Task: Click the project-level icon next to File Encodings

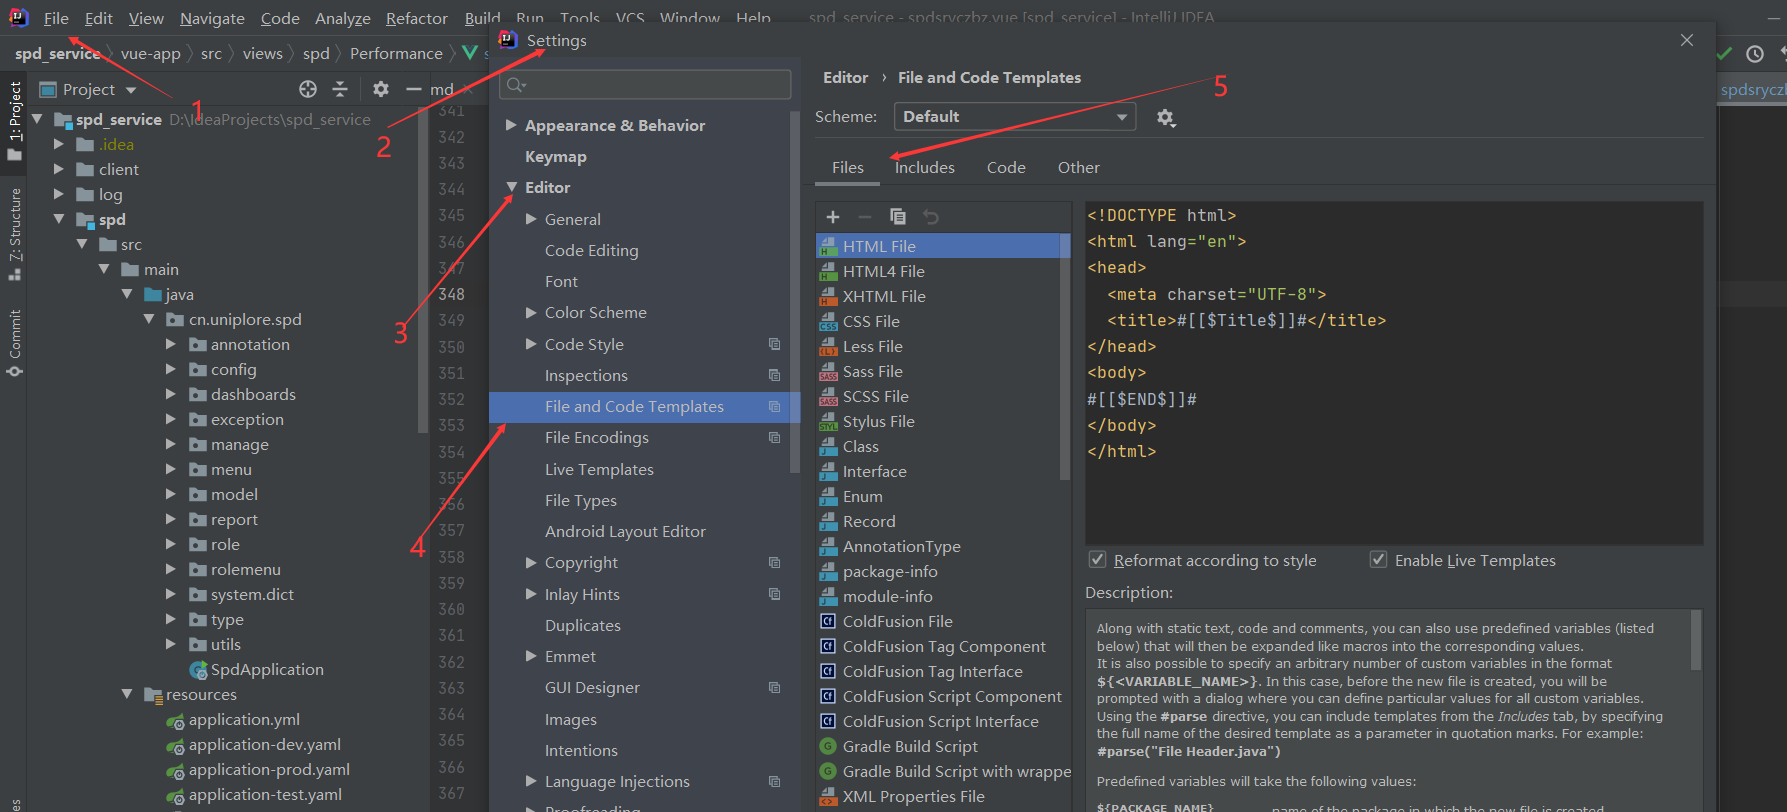Action: pyautogui.click(x=774, y=437)
